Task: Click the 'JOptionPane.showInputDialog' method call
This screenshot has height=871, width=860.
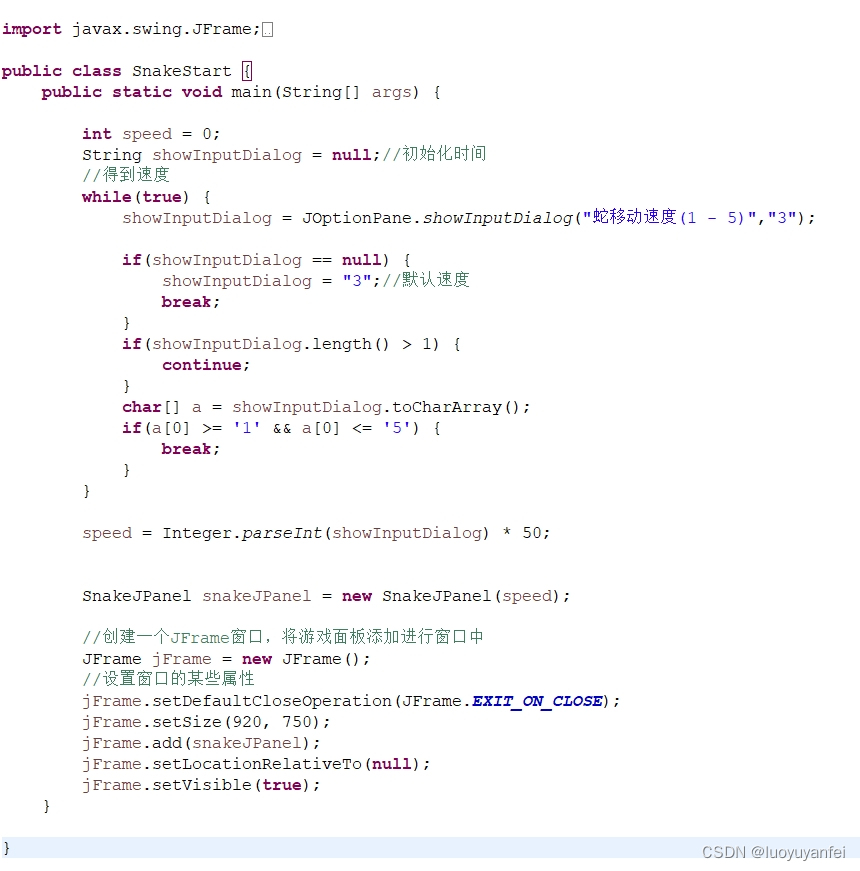Action: pos(437,218)
